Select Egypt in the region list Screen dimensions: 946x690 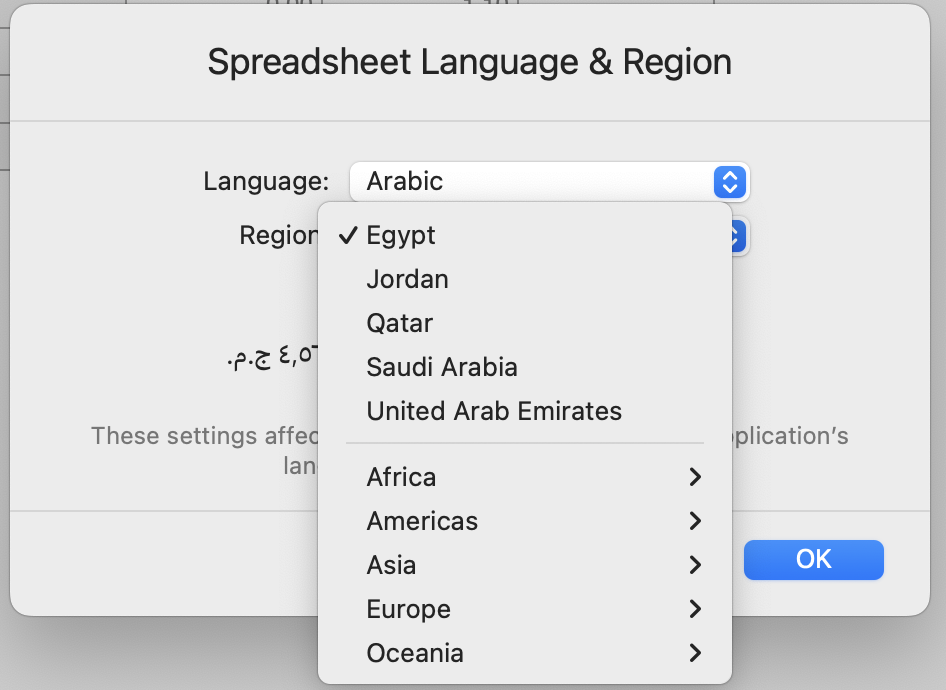point(401,235)
